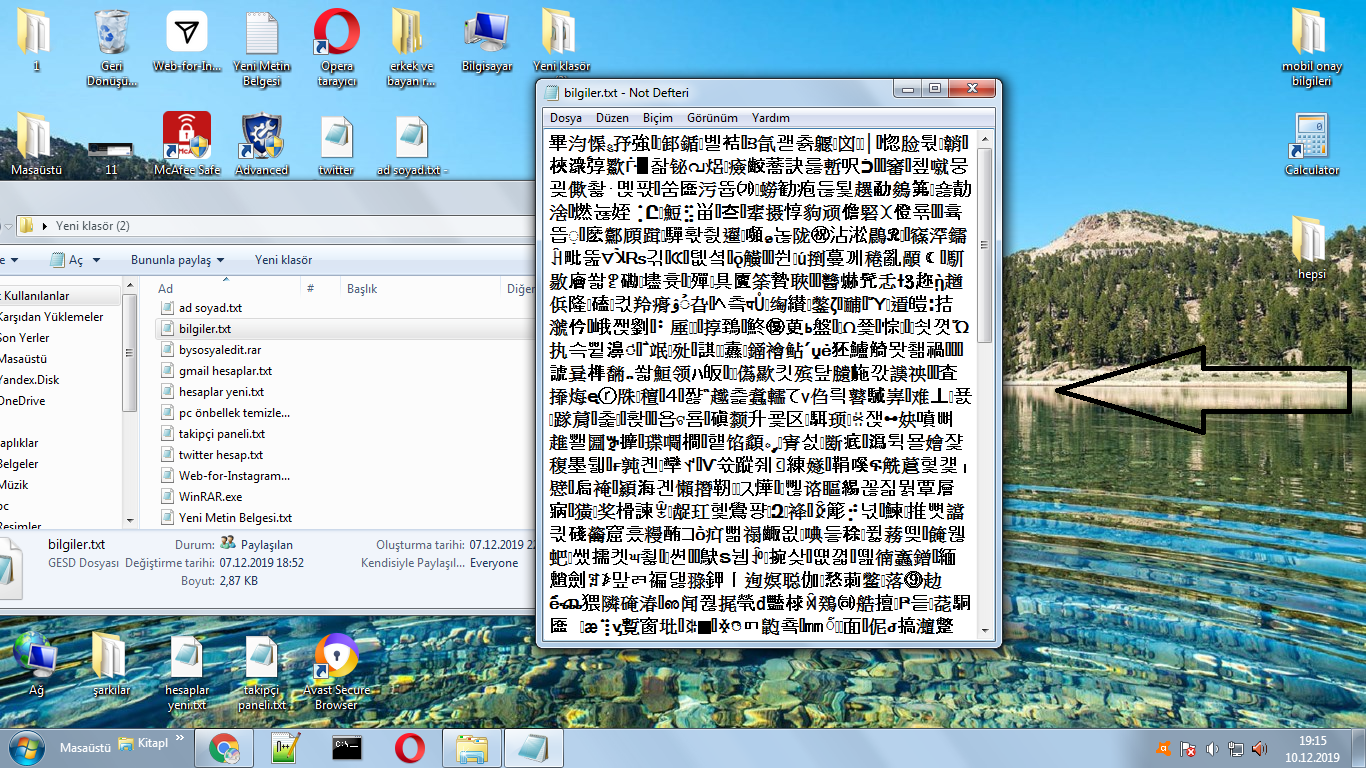Select takipçi paneli.txt in the Explorer list
1366x768 pixels.
pyautogui.click(x=222, y=434)
